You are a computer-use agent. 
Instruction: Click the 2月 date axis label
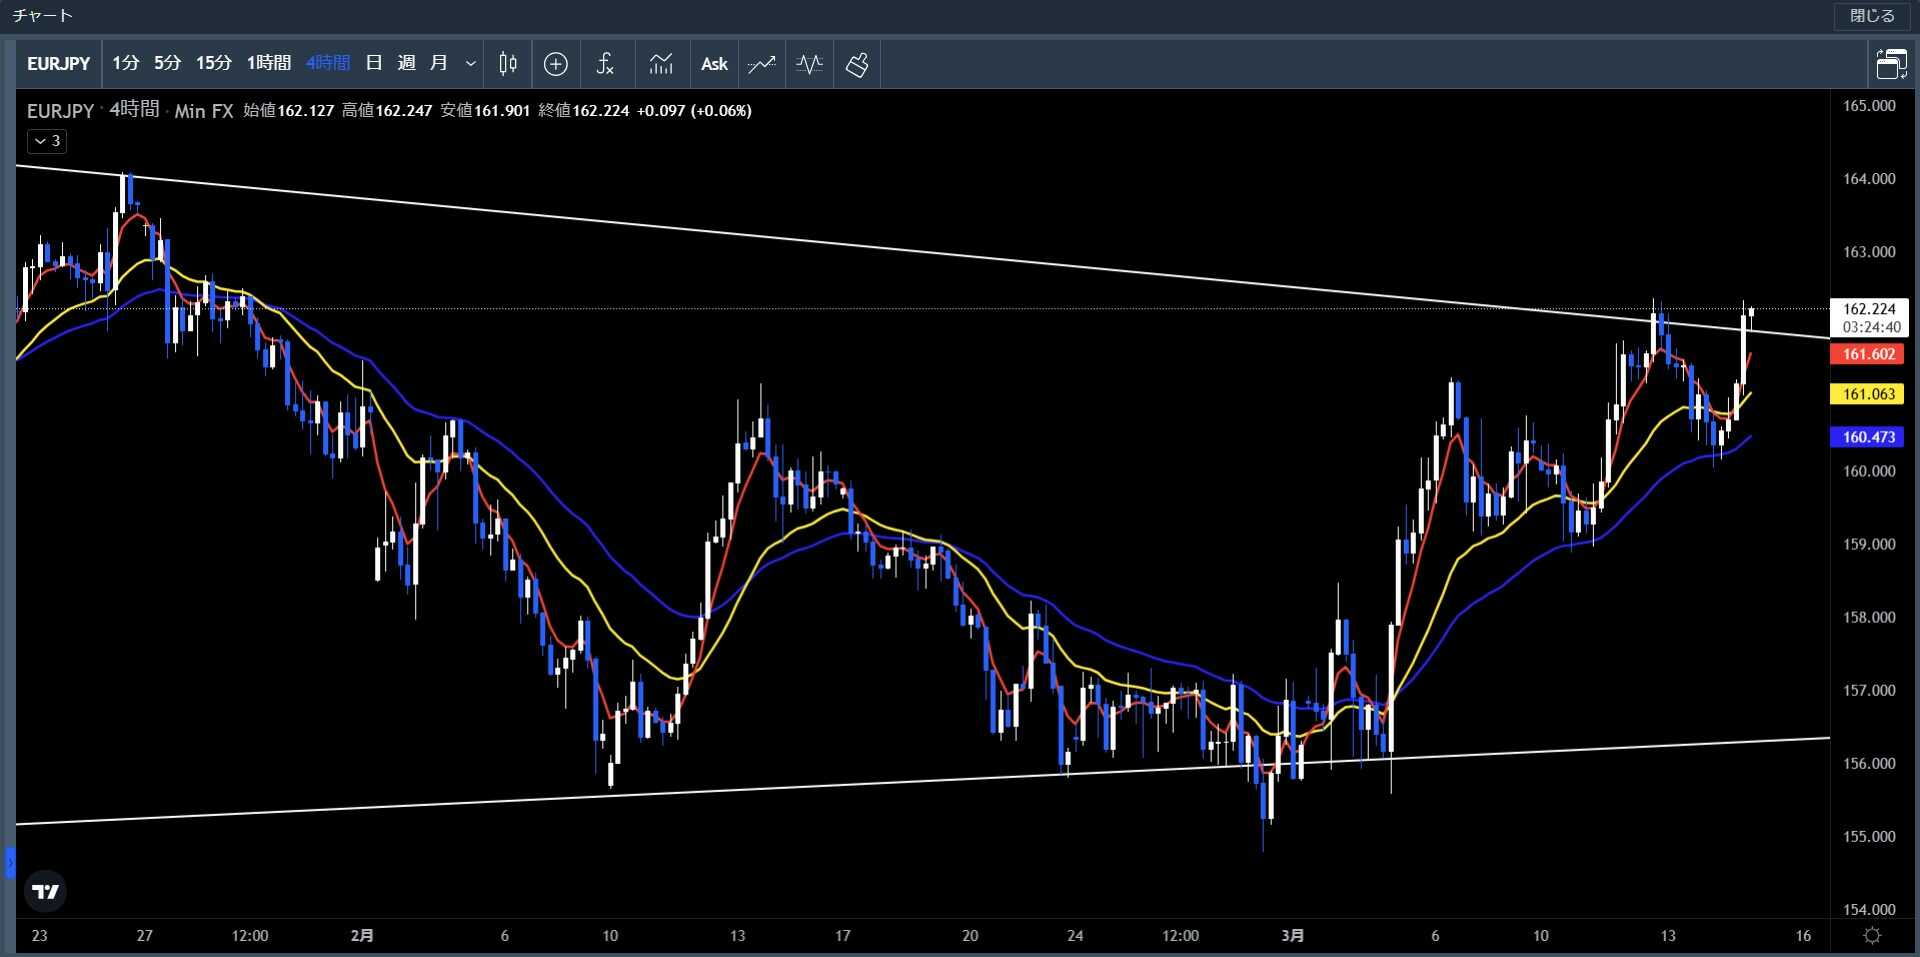tap(362, 936)
